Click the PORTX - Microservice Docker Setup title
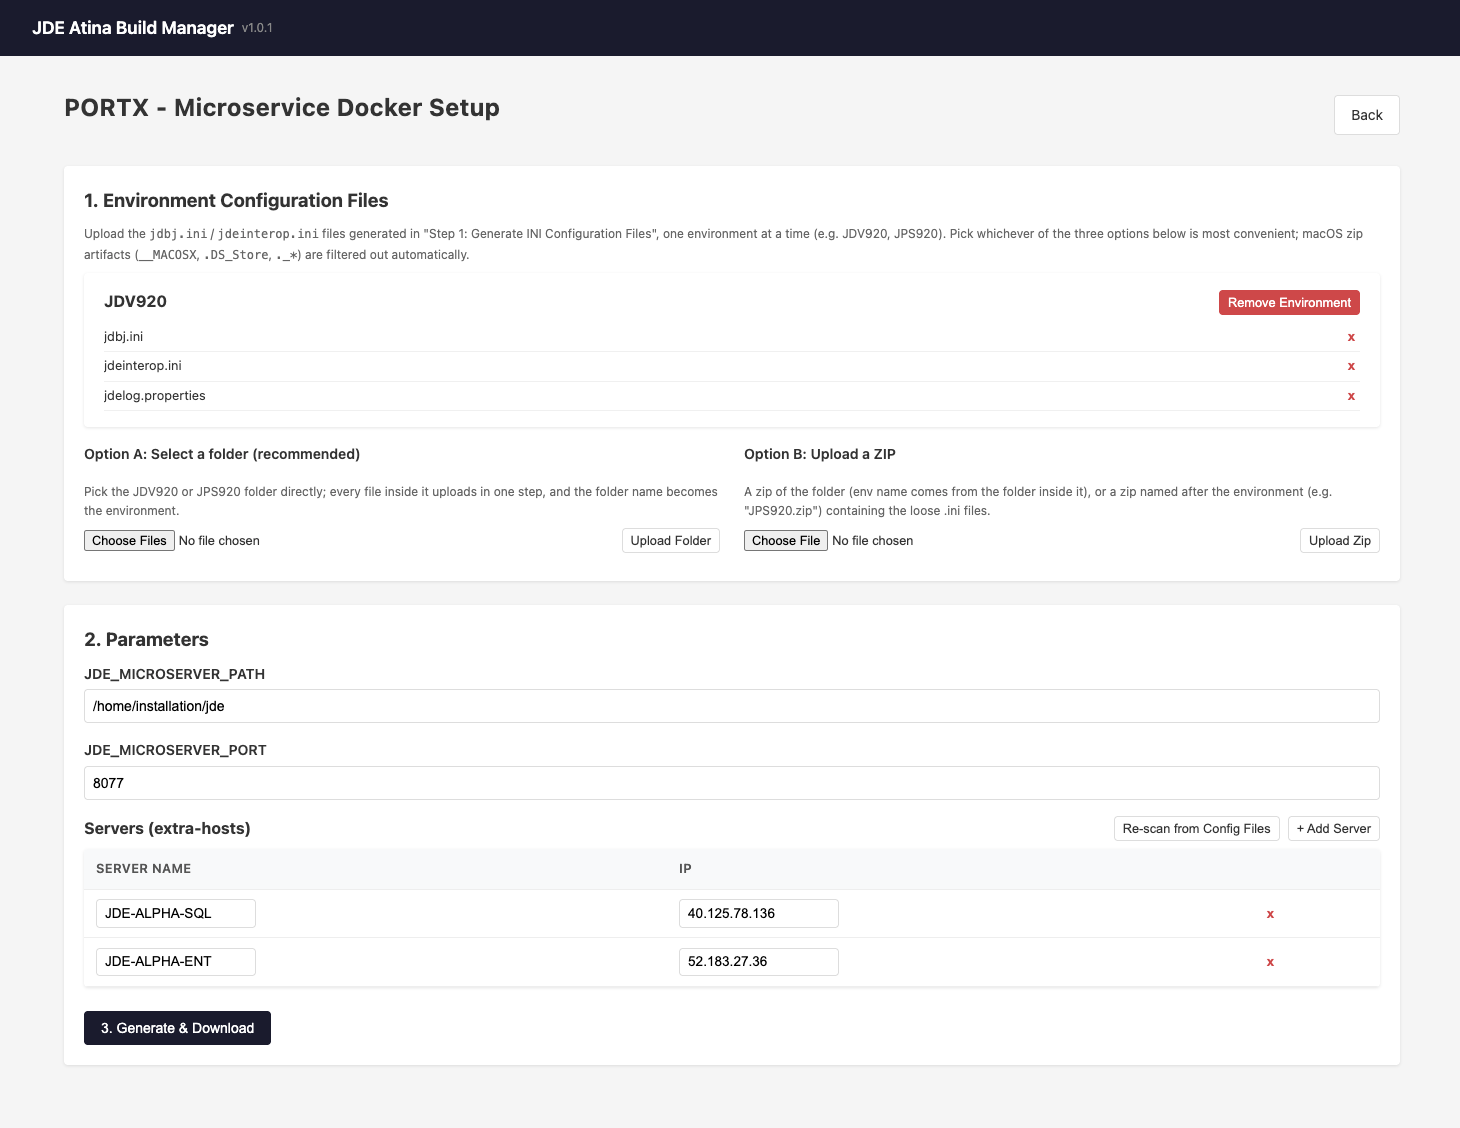This screenshot has height=1128, width=1460. 282,108
